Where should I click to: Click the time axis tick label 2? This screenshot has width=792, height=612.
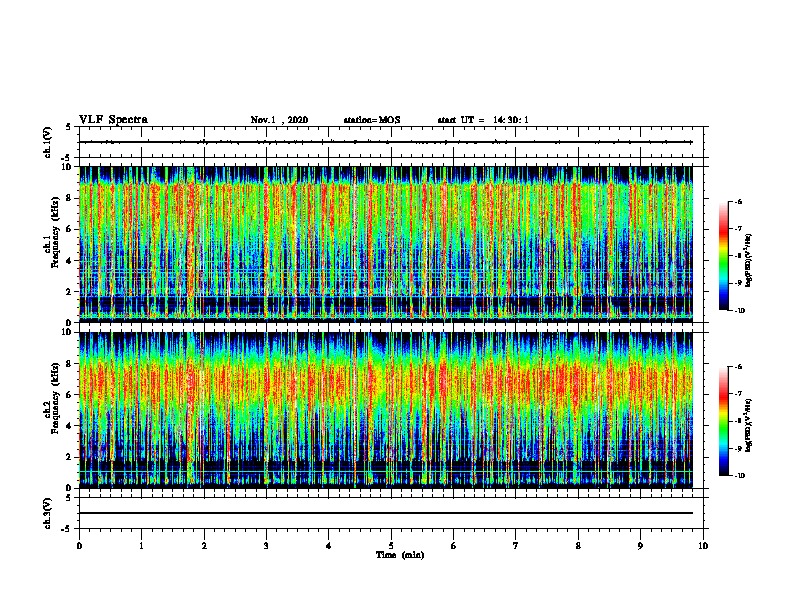[x=204, y=546]
